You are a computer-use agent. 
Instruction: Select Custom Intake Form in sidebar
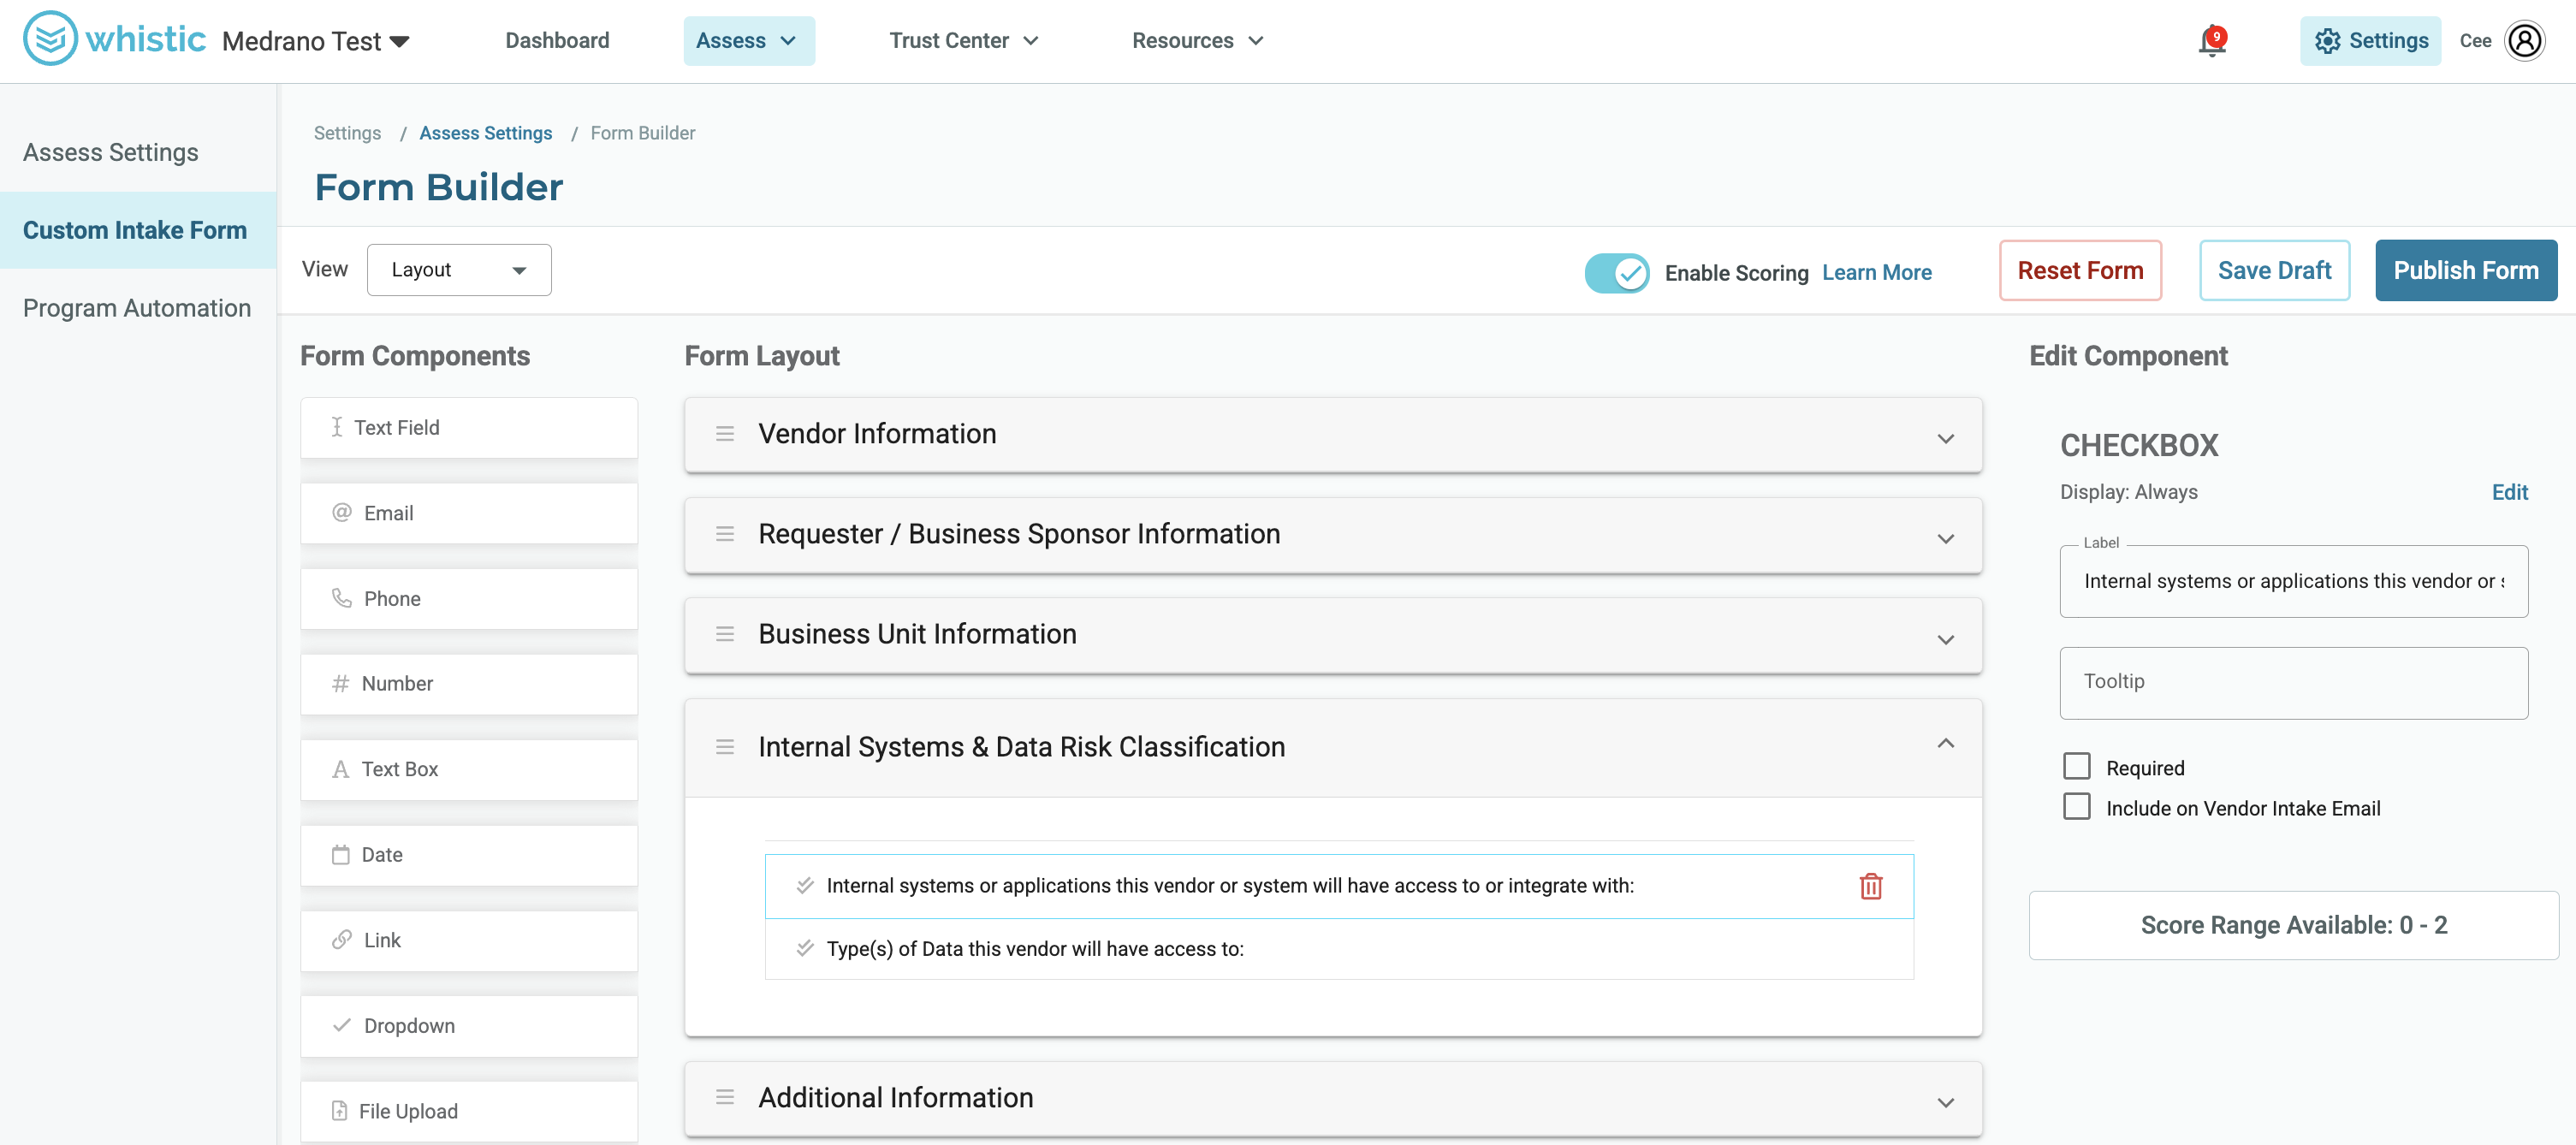point(138,230)
